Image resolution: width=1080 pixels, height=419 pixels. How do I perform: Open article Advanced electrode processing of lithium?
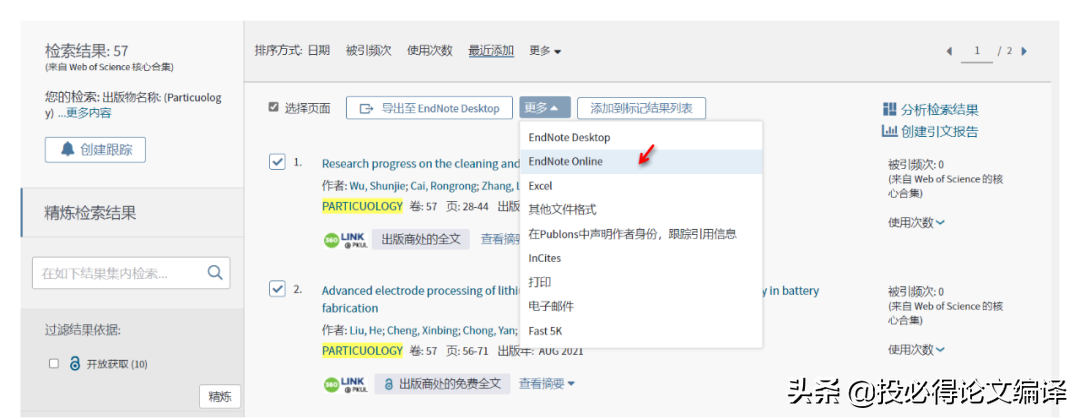[420, 290]
